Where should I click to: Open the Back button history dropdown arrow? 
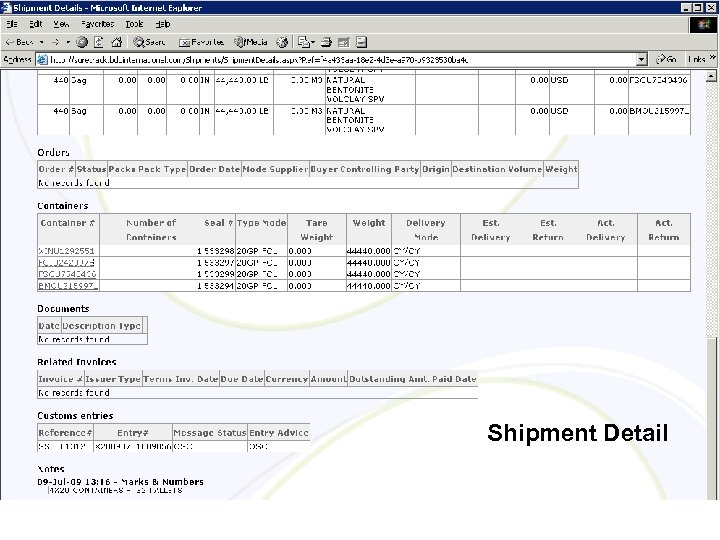[41, 42]
